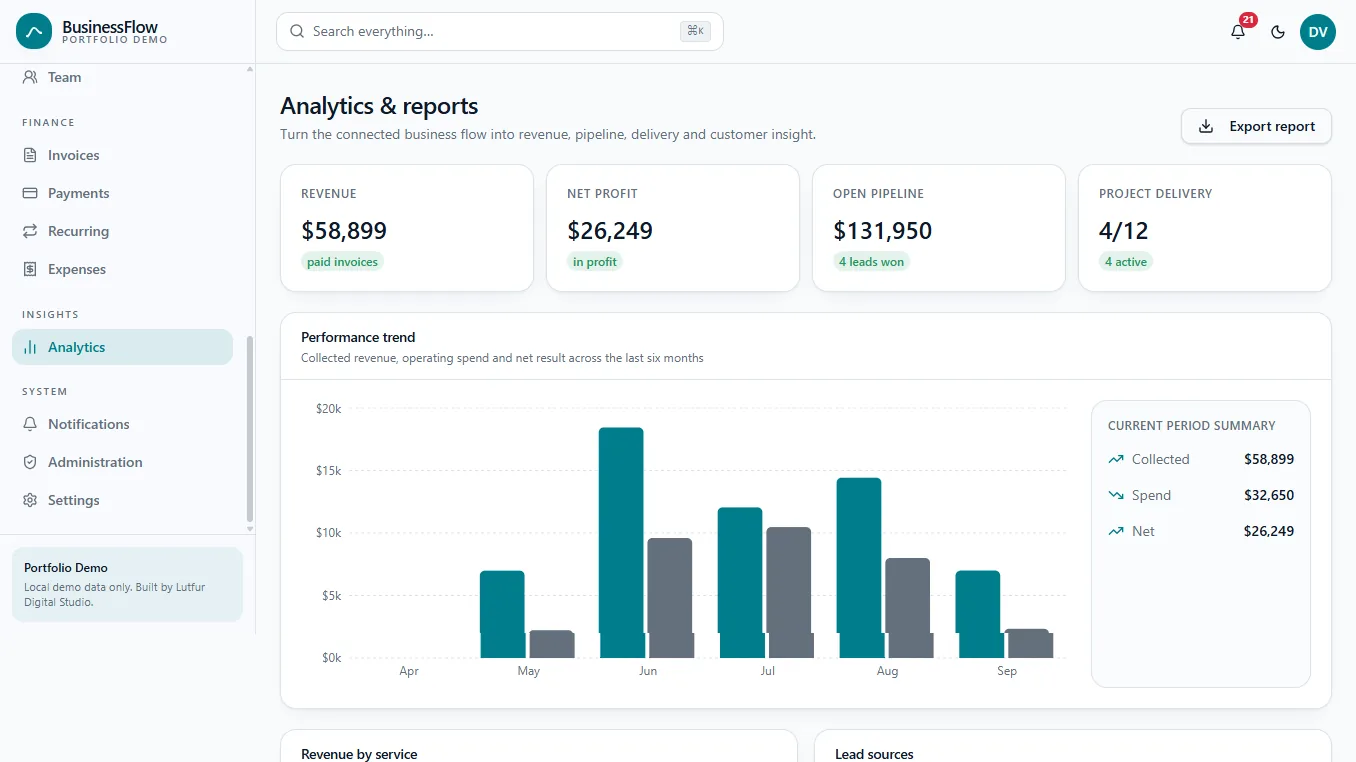The width and height of the screenshot is (1356, 762).
Task: Open the Administration page
Action: pyautogui.click(x=122, y=462)
